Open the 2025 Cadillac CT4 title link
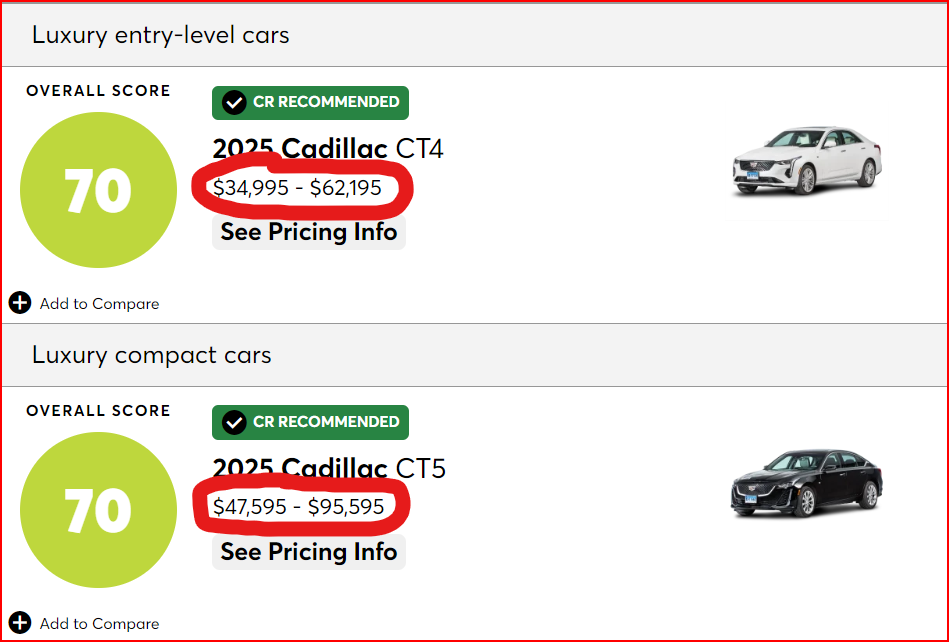949x642 pixels. (x=328, y=149)
